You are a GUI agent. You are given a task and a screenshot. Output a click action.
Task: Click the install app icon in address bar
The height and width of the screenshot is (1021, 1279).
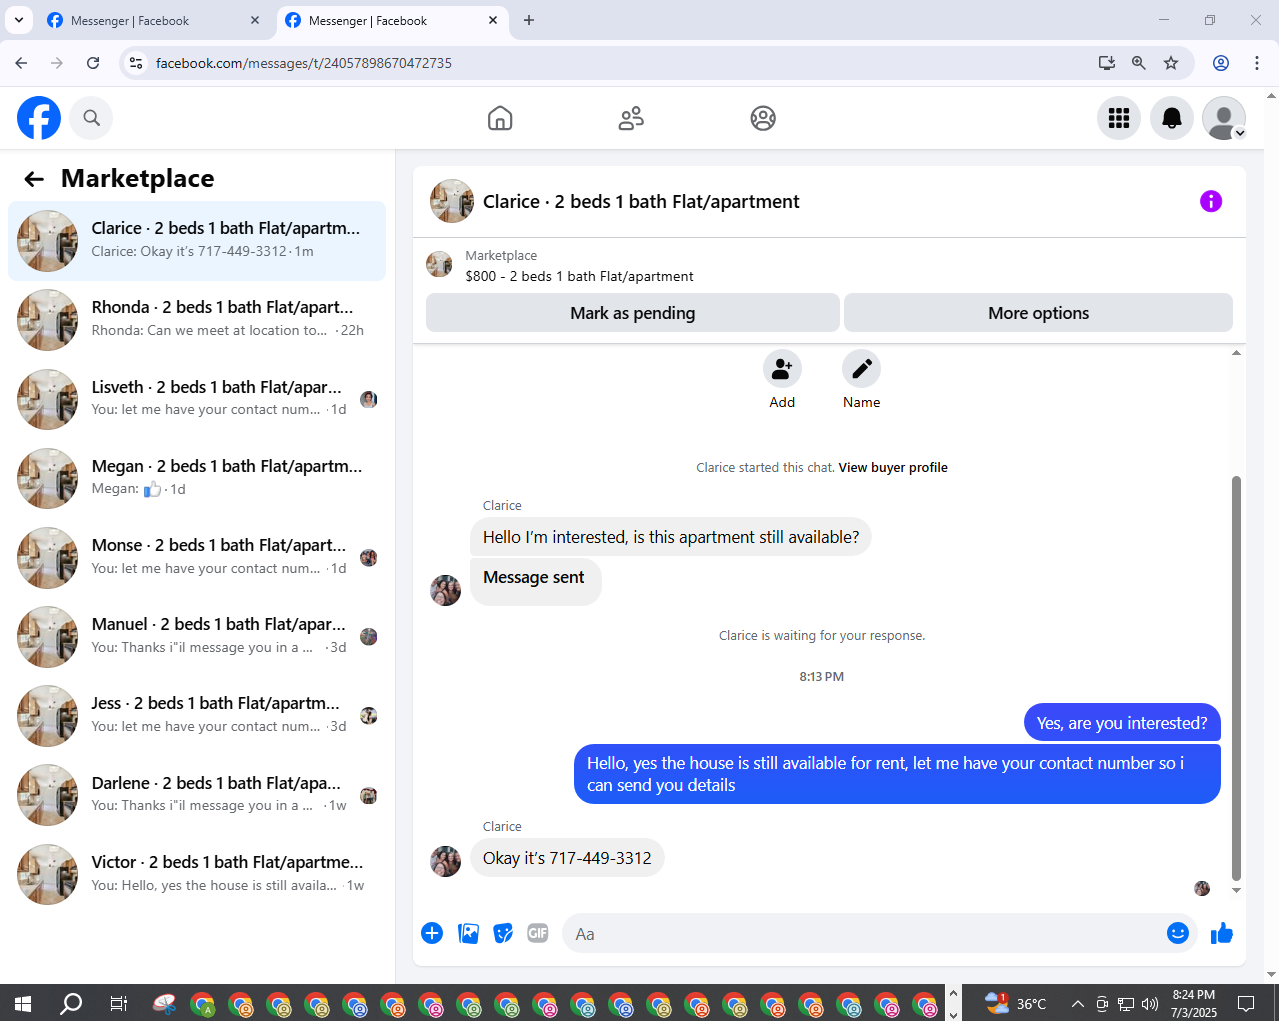point(1107,63)
